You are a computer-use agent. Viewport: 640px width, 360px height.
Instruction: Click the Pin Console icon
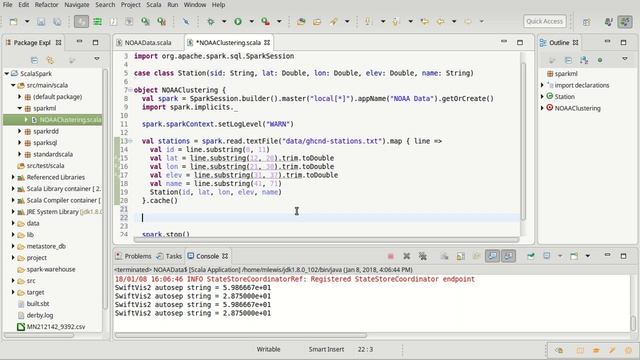pyautogui.click(x=531, y=256)
